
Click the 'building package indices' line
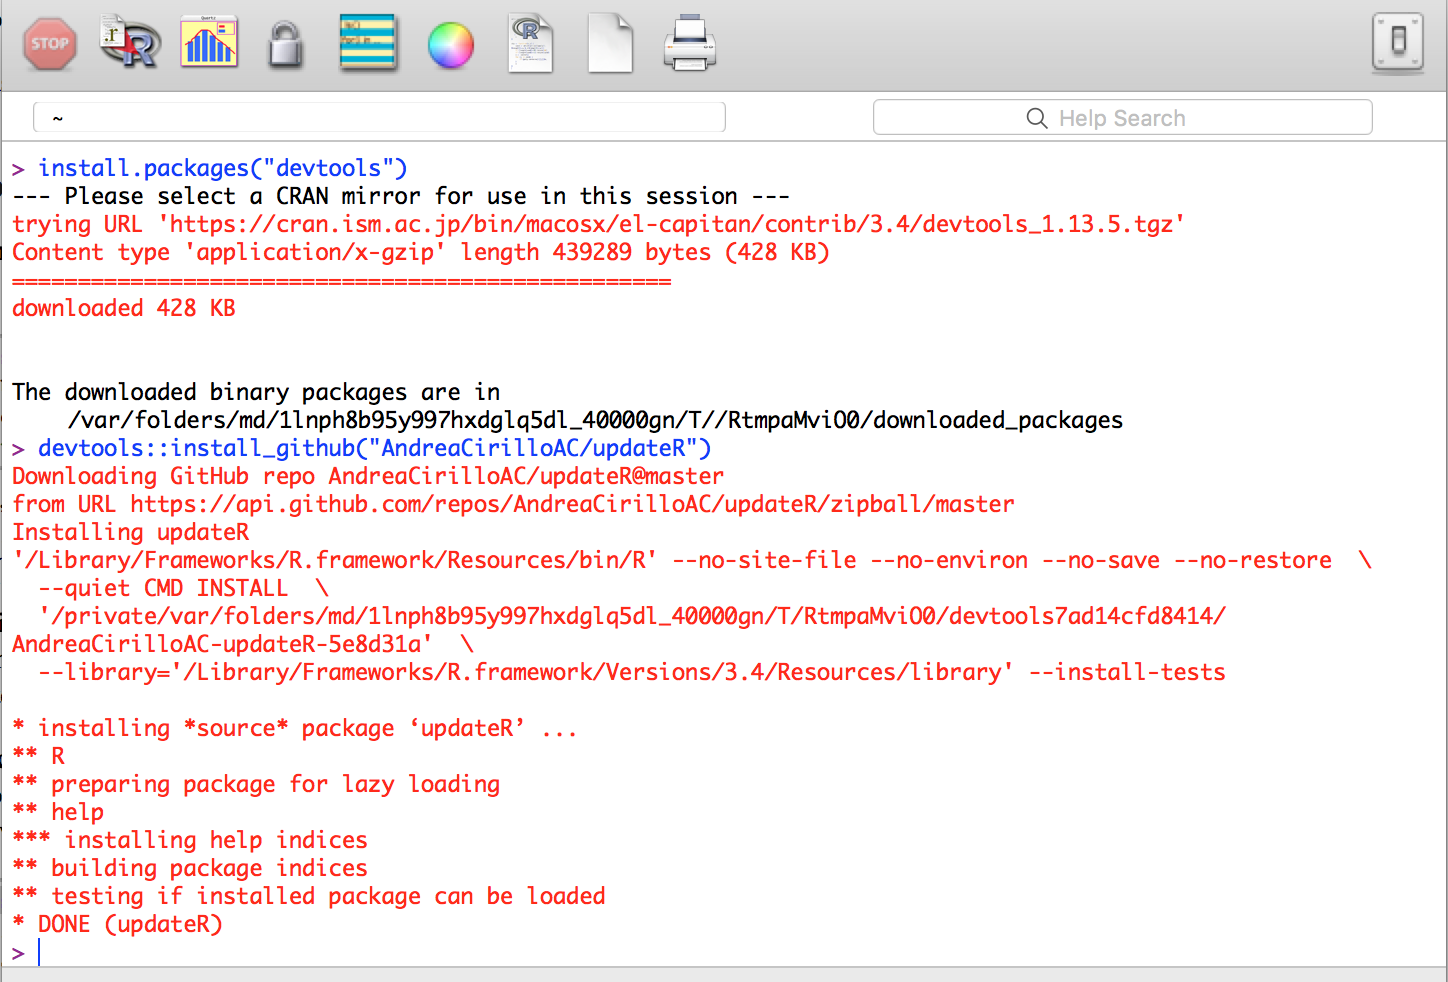[x=190, y=868]
